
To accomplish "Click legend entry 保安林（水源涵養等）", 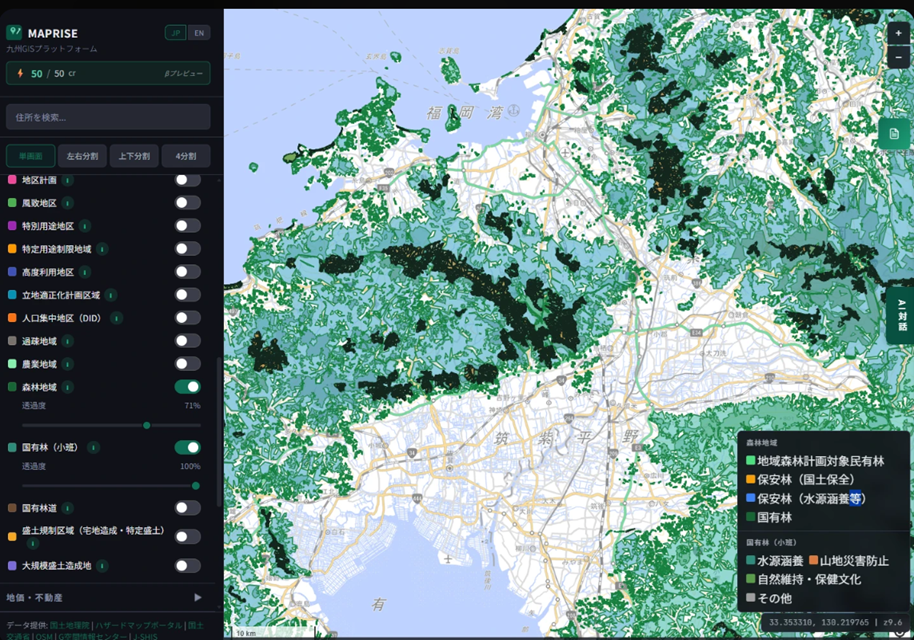I will coord(806,498).
